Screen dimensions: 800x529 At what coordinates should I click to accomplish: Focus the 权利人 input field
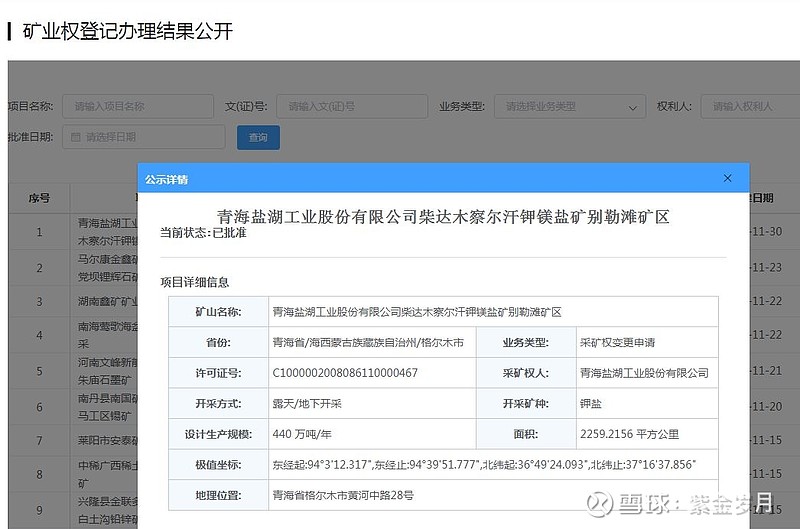click(750, 106)
